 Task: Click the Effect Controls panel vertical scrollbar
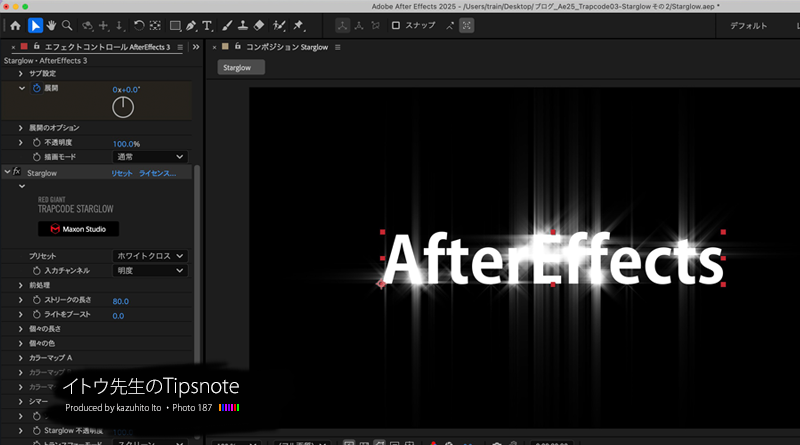tap(197, 301)
